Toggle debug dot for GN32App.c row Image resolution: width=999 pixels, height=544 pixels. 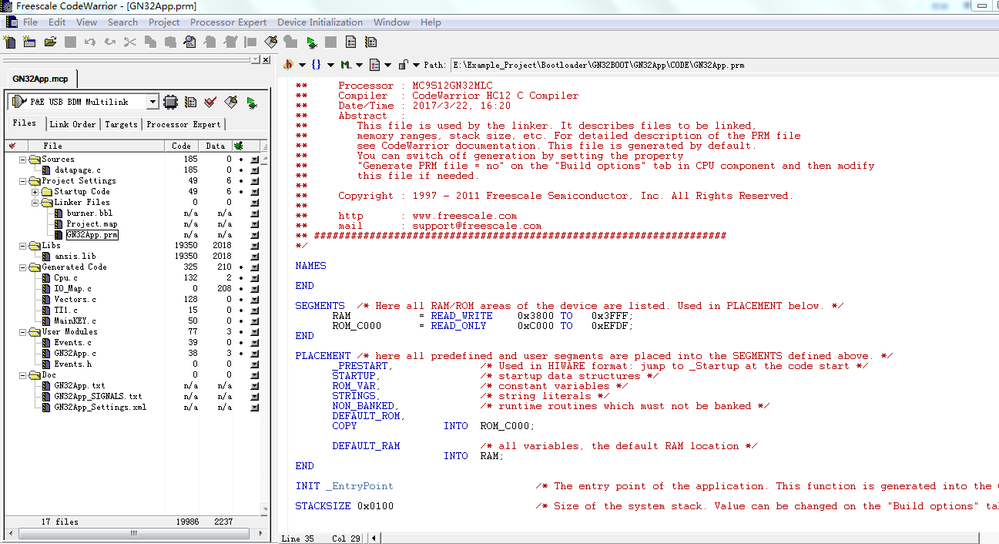click(241, 354)
